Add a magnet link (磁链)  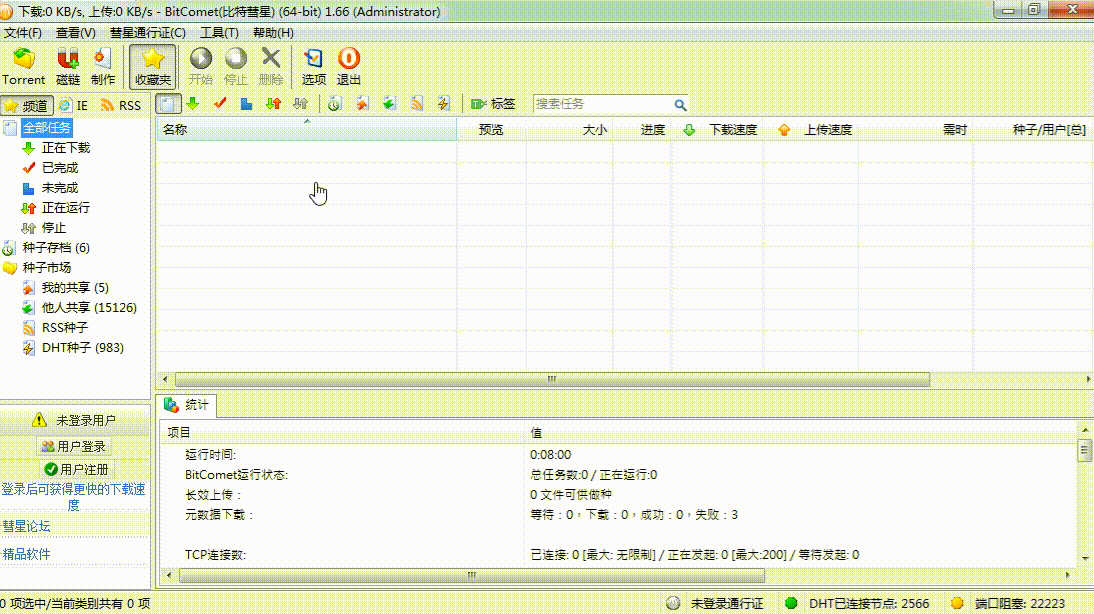(68, 67)
